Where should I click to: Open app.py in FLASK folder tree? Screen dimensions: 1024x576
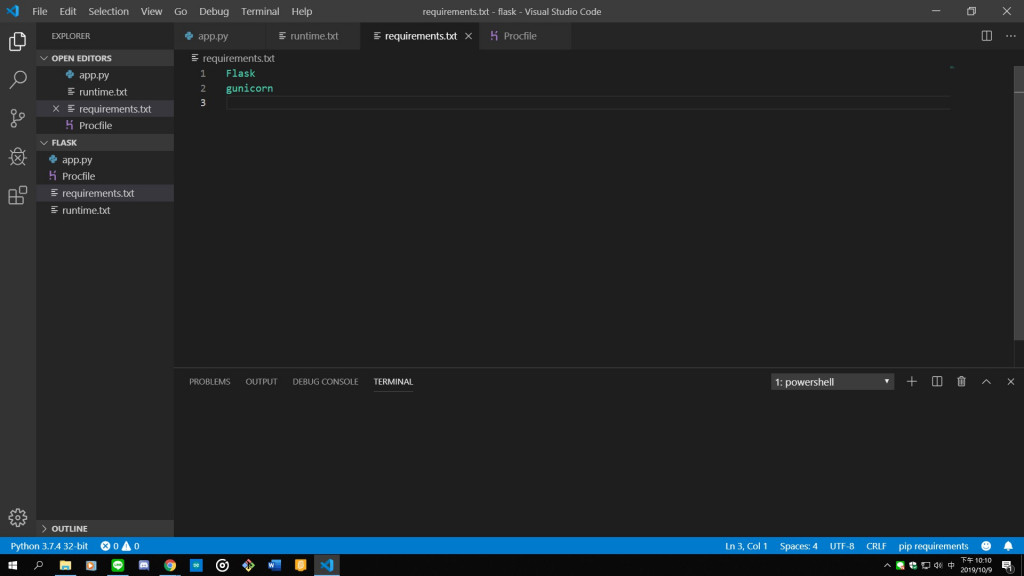pyautogui.click(x=104, y=159)
